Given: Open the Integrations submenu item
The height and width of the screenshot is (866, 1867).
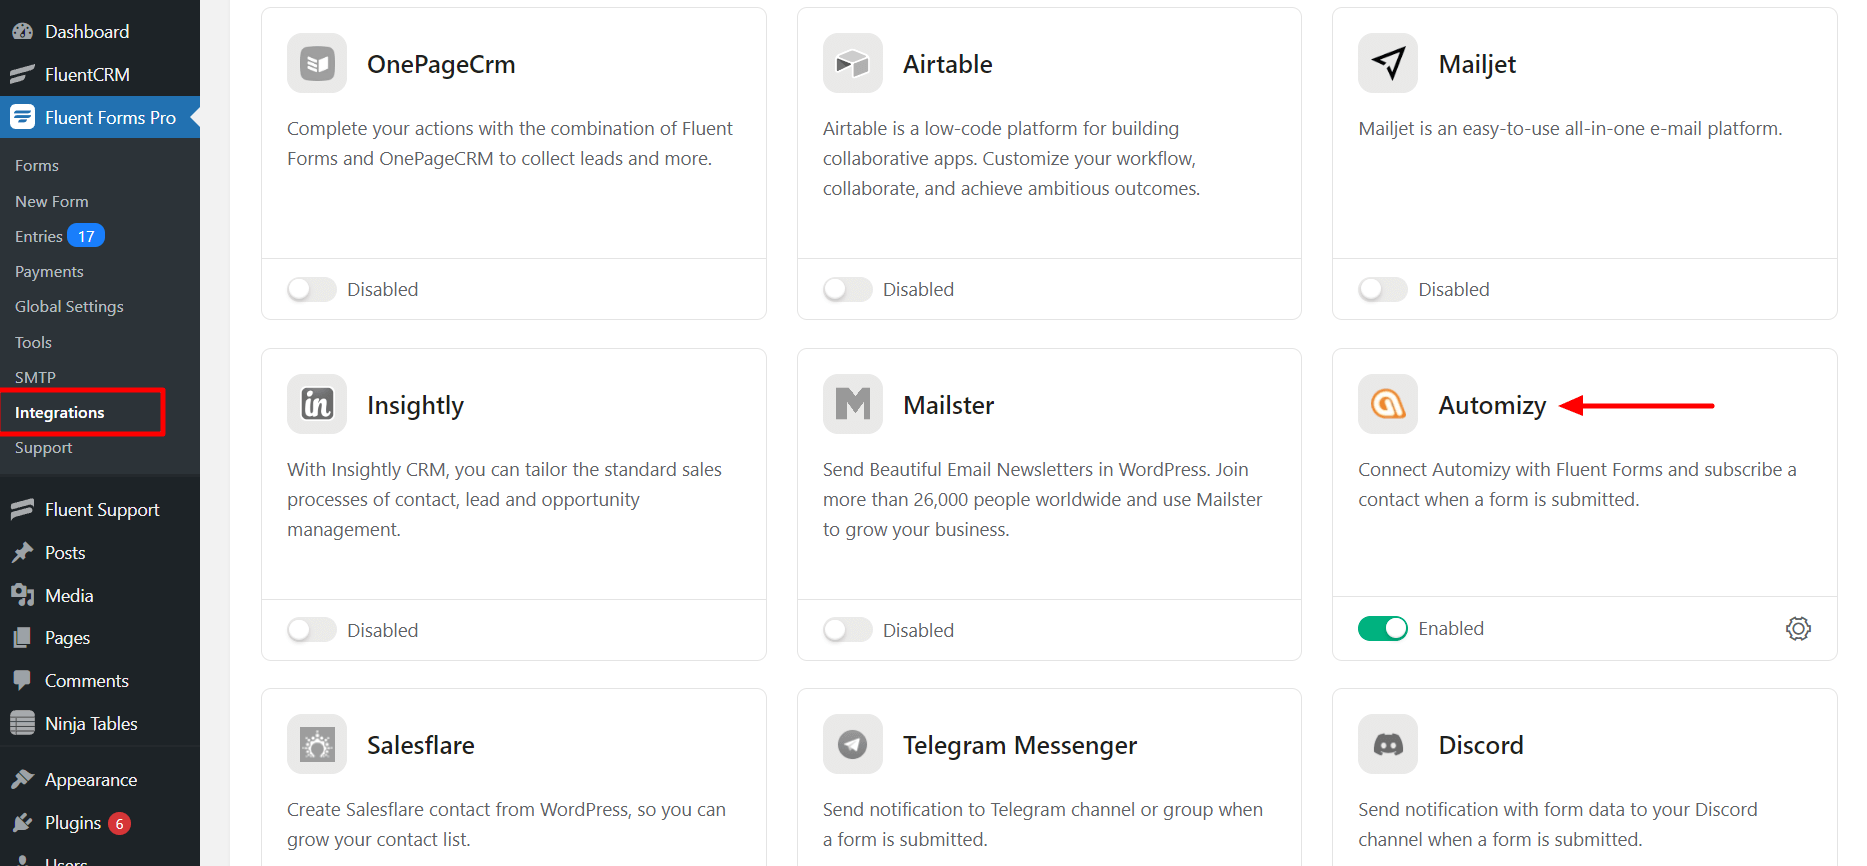Looking at the screenshot, I should (x=60, y=413).
